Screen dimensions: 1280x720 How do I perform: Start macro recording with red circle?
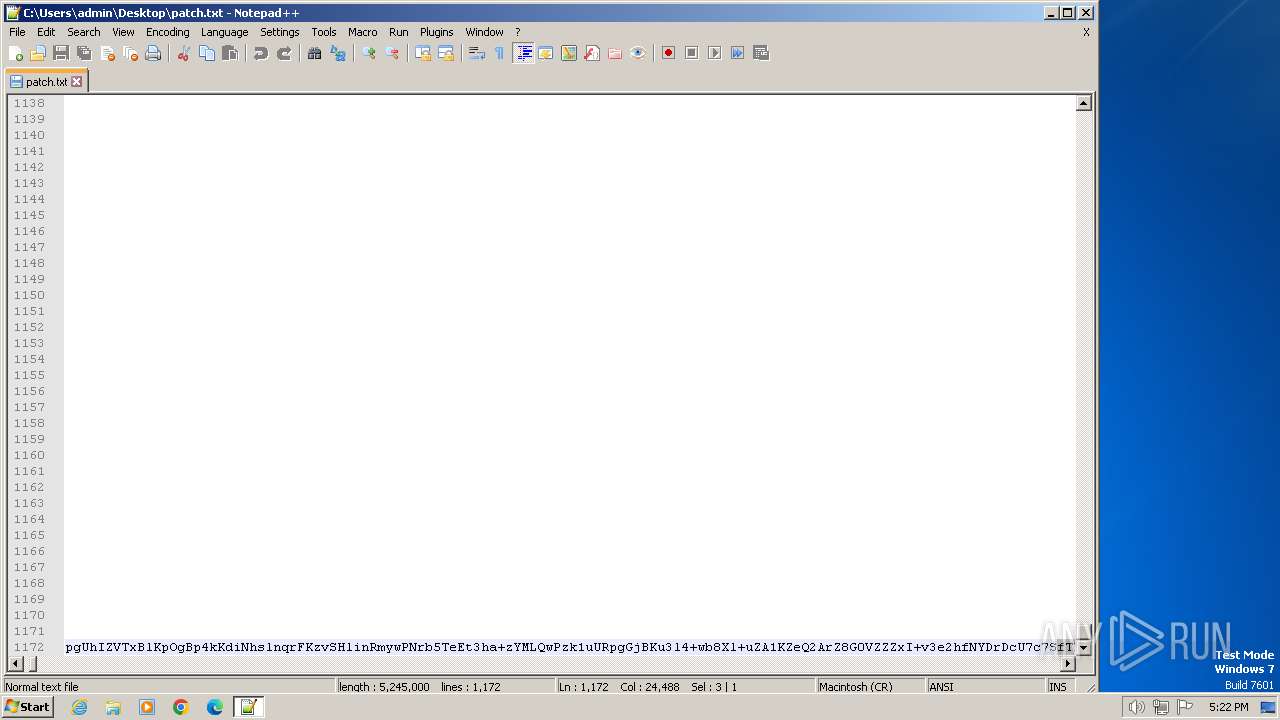tap(669, 53)
